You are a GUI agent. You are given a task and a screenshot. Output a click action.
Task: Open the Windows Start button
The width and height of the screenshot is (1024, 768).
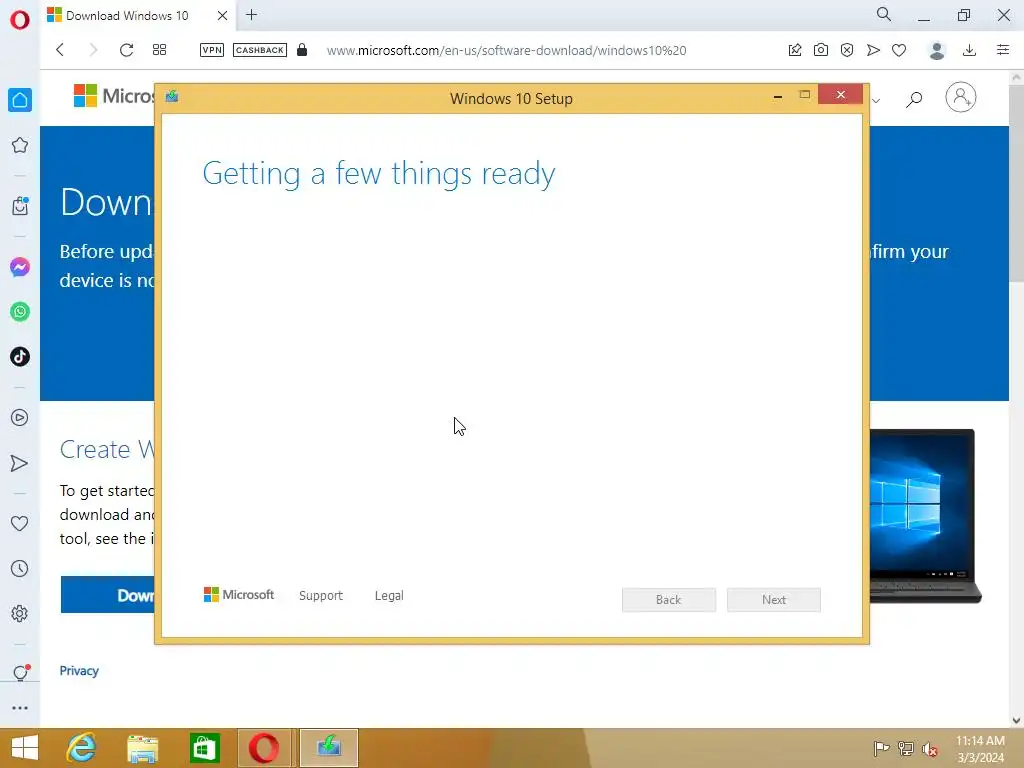tap(25, 748)
